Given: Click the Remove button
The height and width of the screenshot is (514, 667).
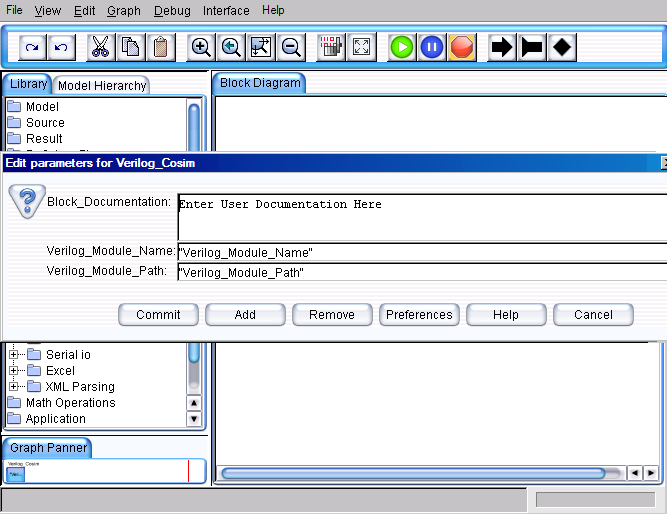Looking at the screenshot, I should 332,314.
